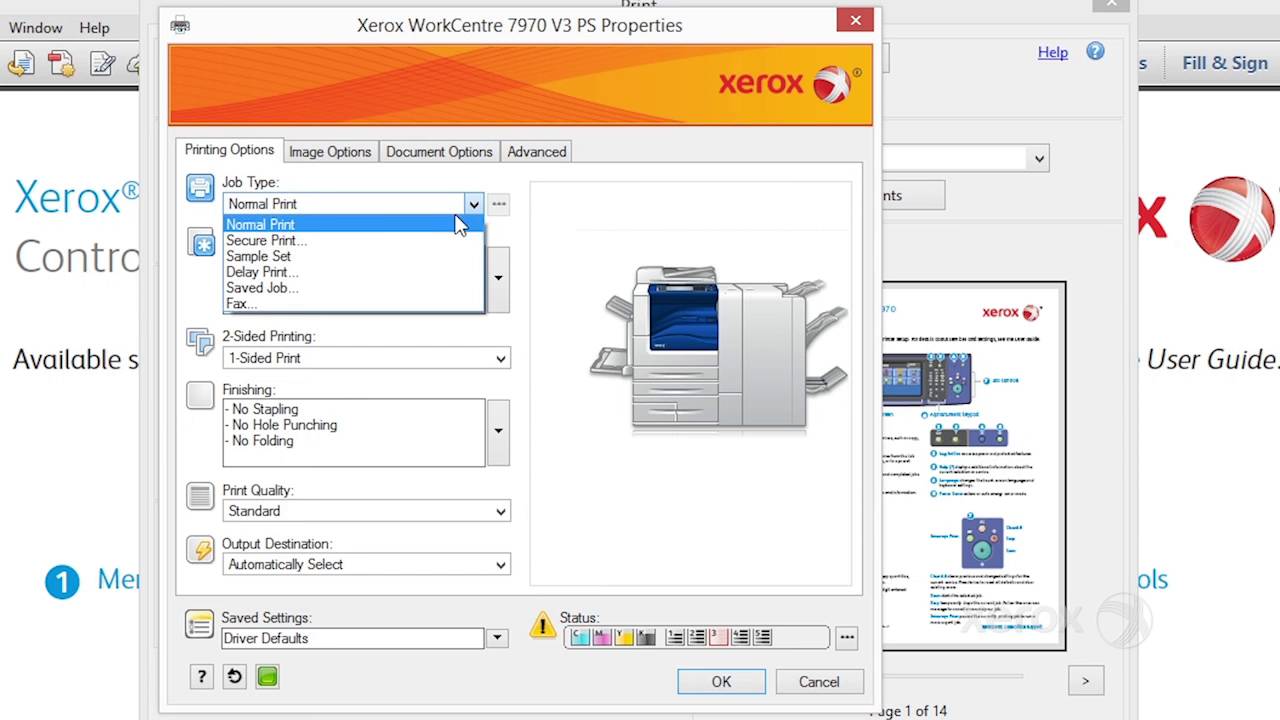The height and width of the screenshot is (720, 1280).
Task: Click the Driver Defaults saved settings field
Action: tap(353, 638)
